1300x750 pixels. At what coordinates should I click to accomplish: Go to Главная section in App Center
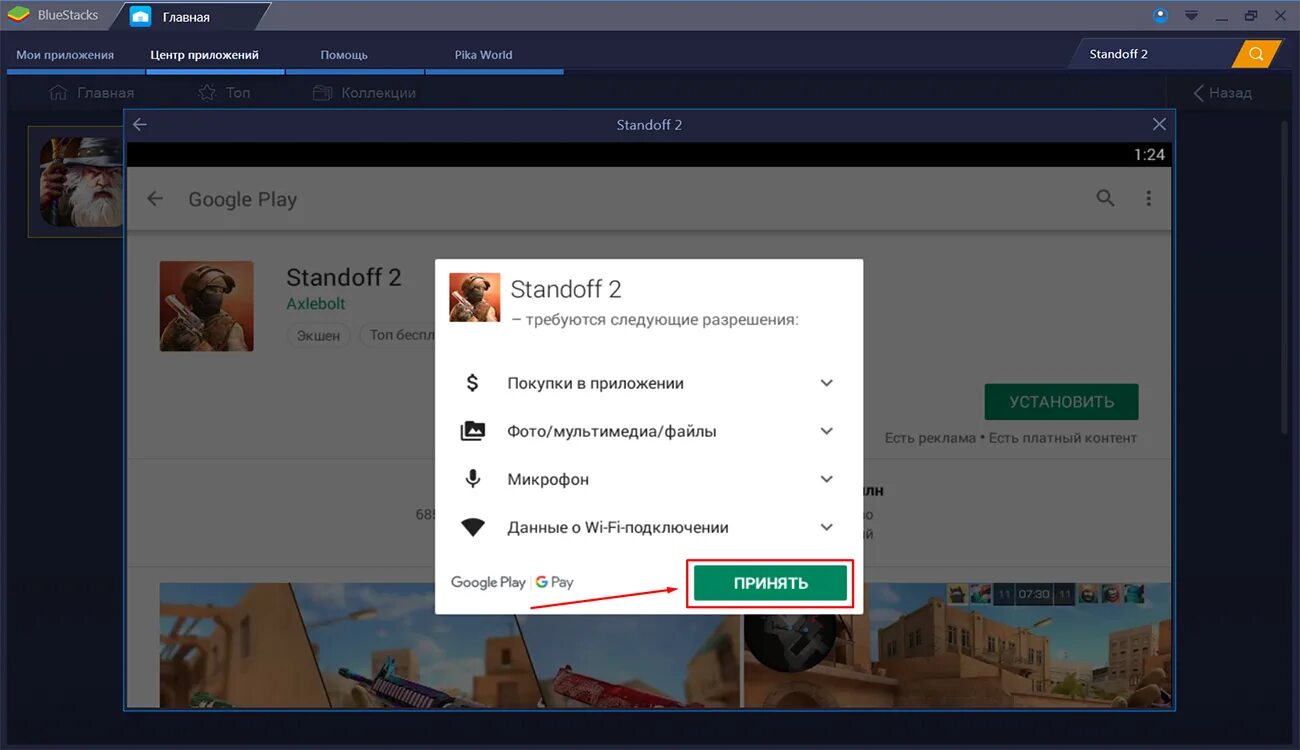pyautogui.click(x=91, y=93)
